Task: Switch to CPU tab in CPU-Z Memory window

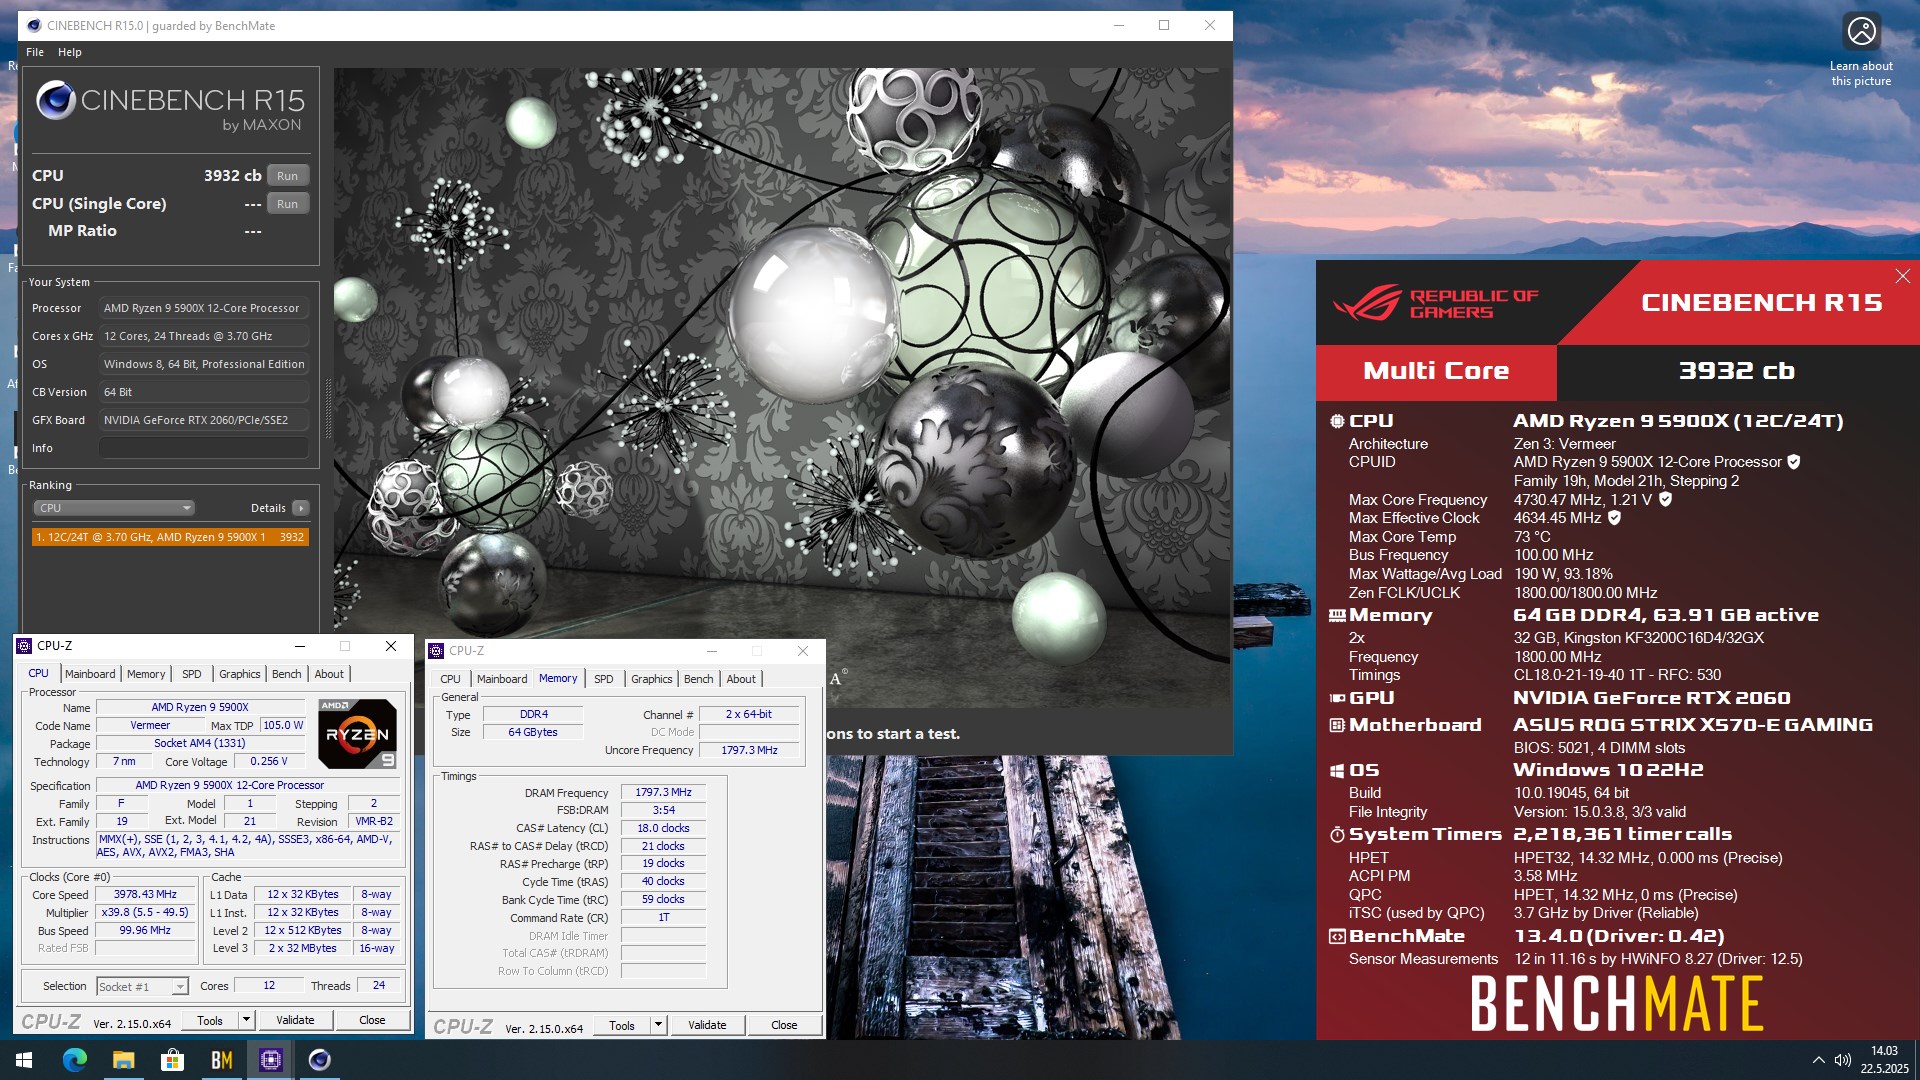Action: [451, 679]
